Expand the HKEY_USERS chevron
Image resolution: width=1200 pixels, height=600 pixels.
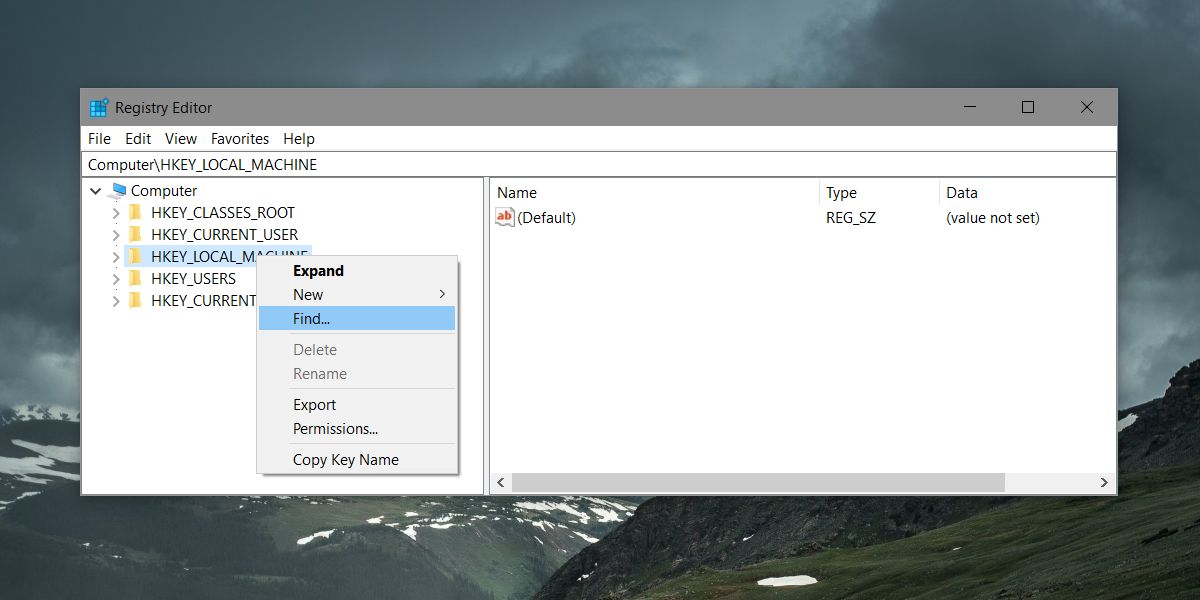coord(116,279)
